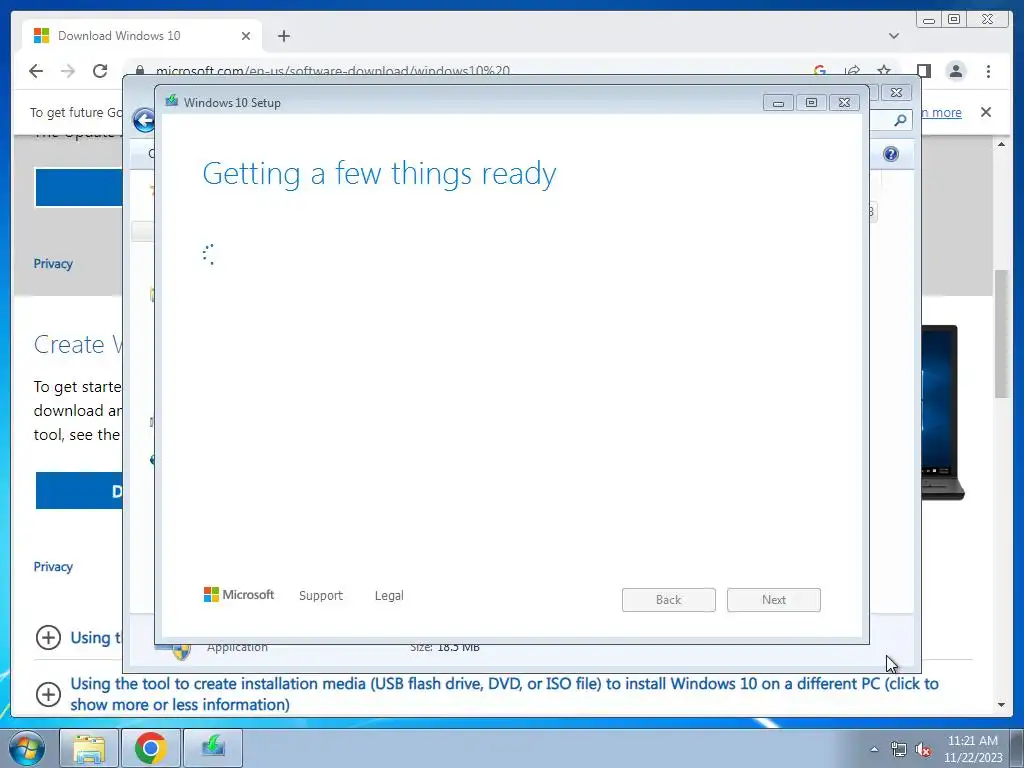Click Explorer window back arrow
This screenshot has width=1024, height=768.
coord(144,120)
